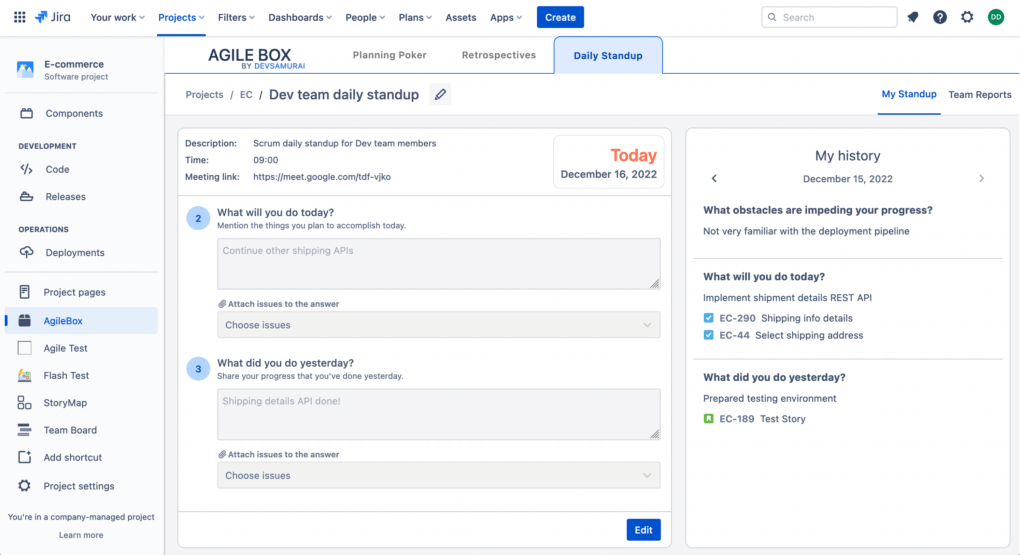Click the AGILE BOX by DevSamurai logo
Viewport: 1020px width, 555px height.
point(256,58)
